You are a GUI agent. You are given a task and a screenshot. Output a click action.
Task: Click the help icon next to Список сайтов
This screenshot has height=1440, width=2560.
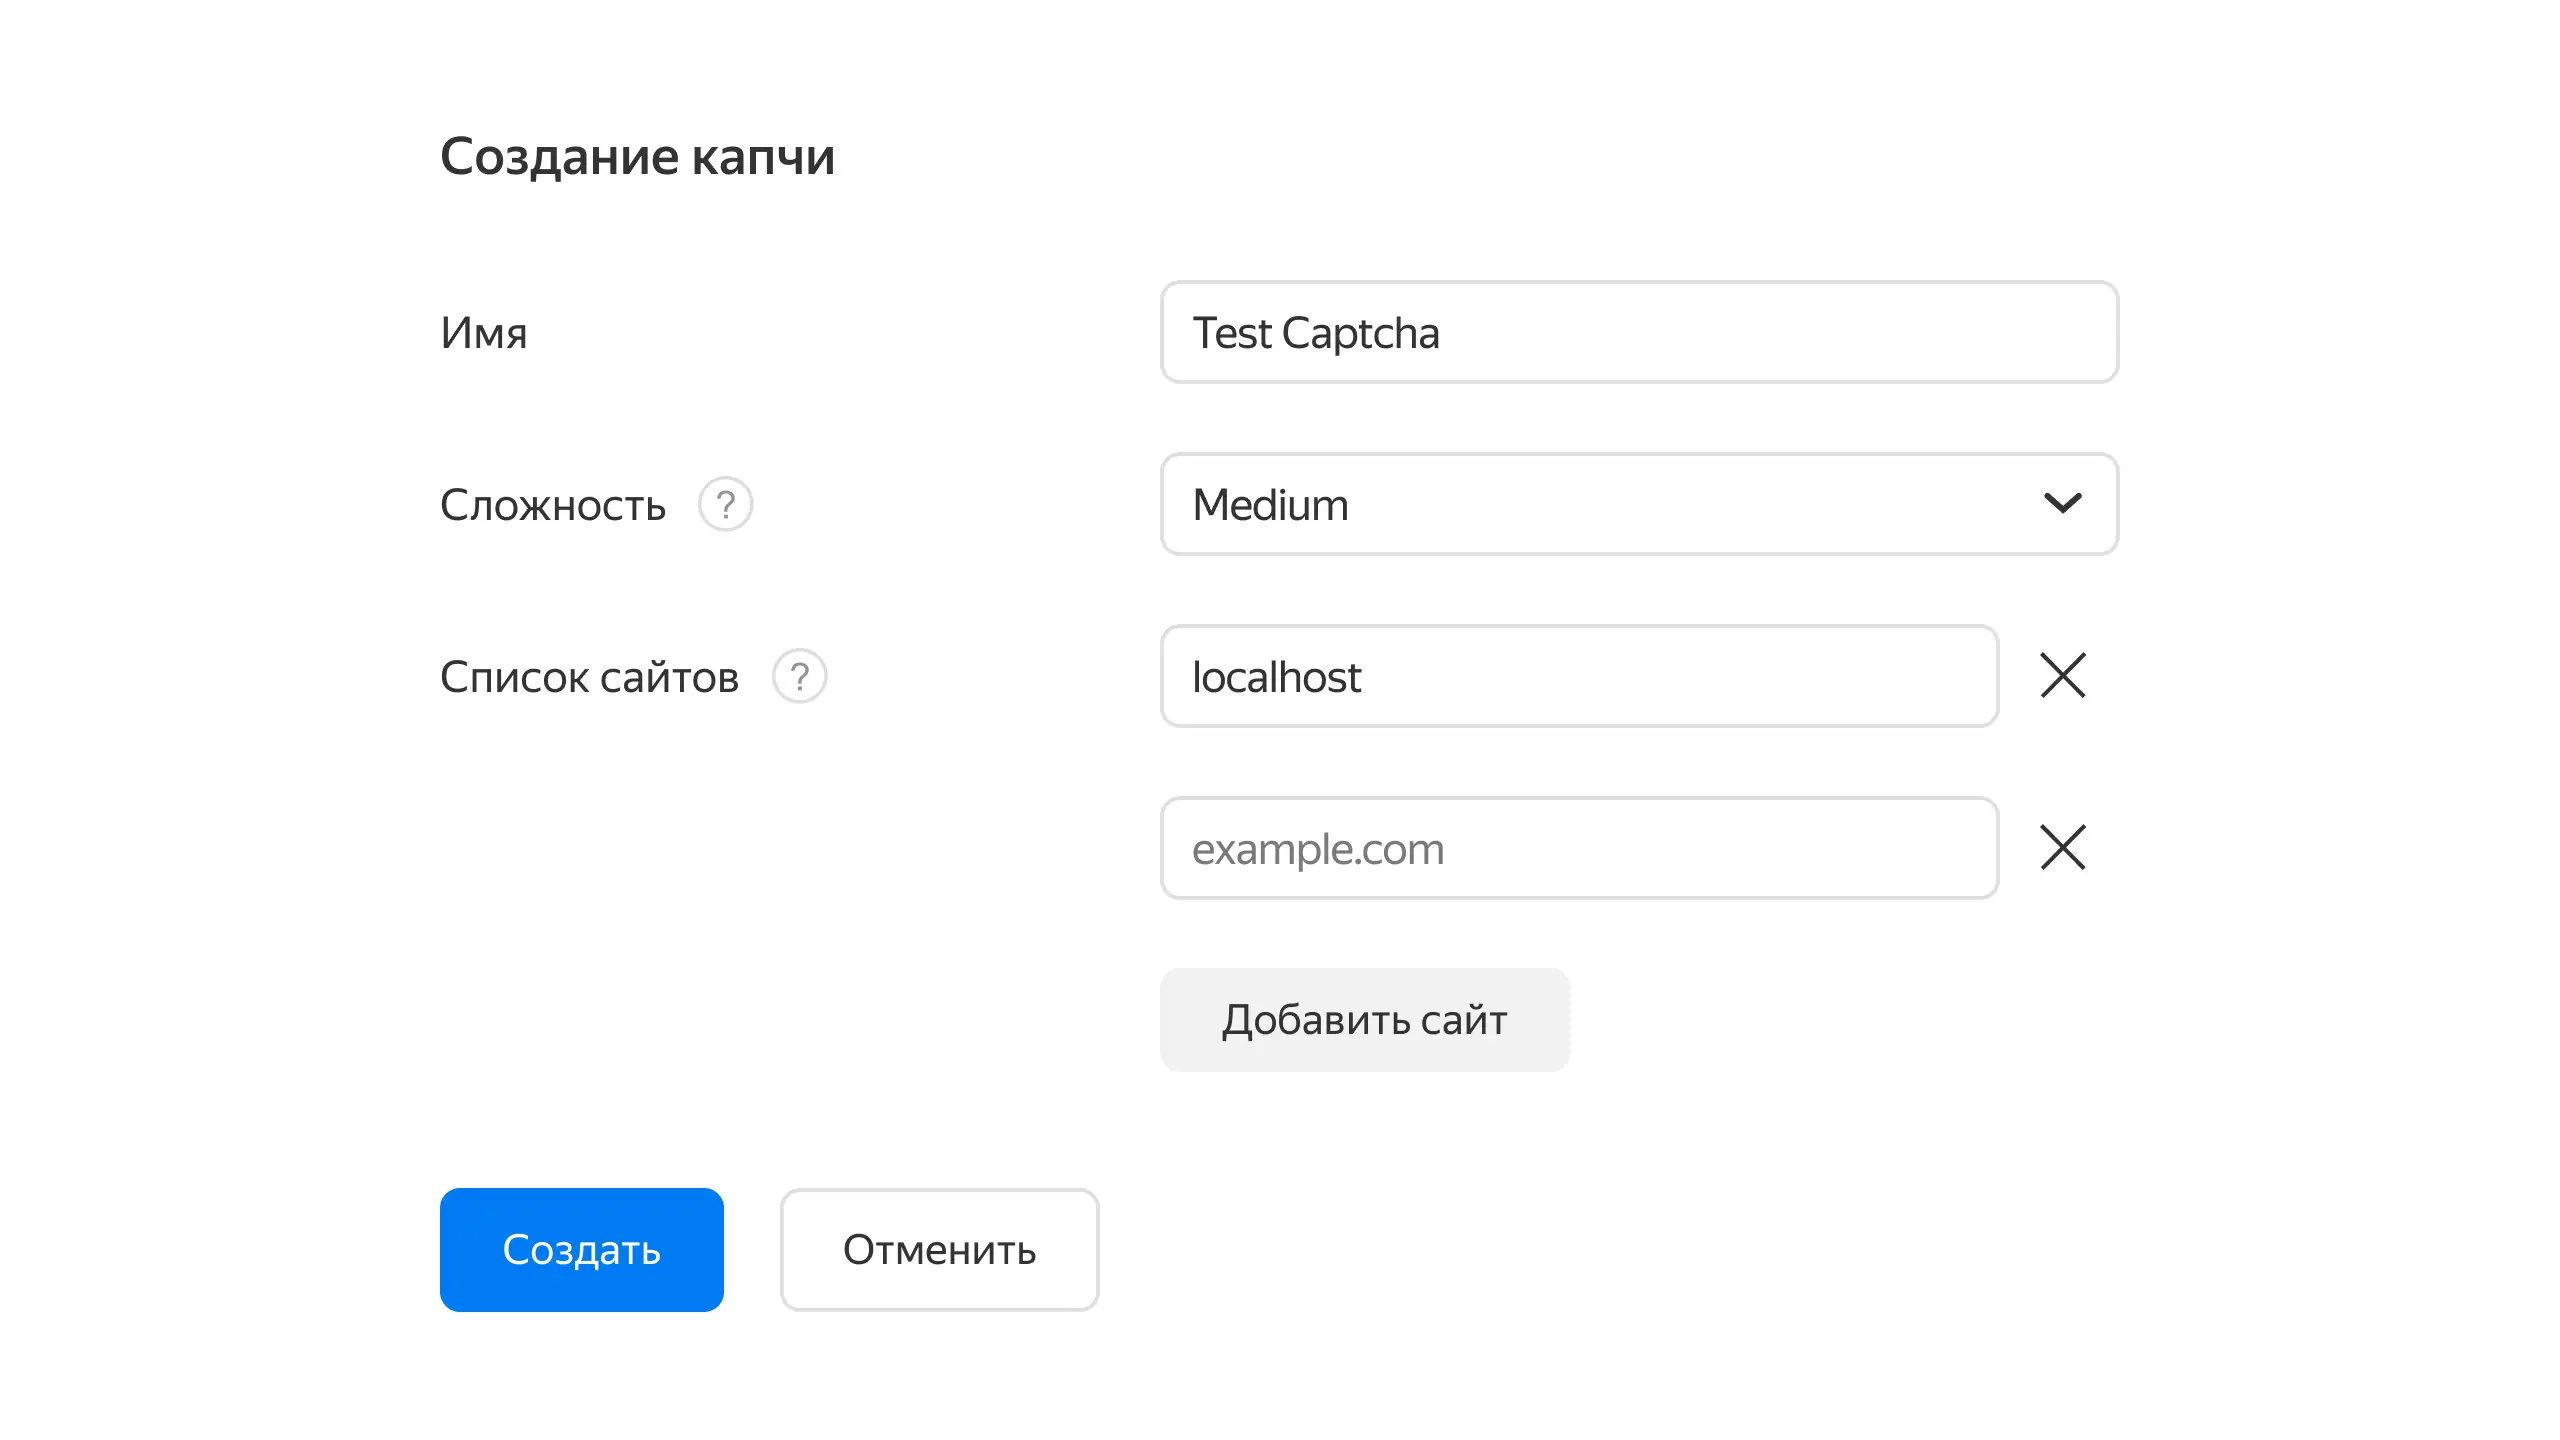[799, 676]
